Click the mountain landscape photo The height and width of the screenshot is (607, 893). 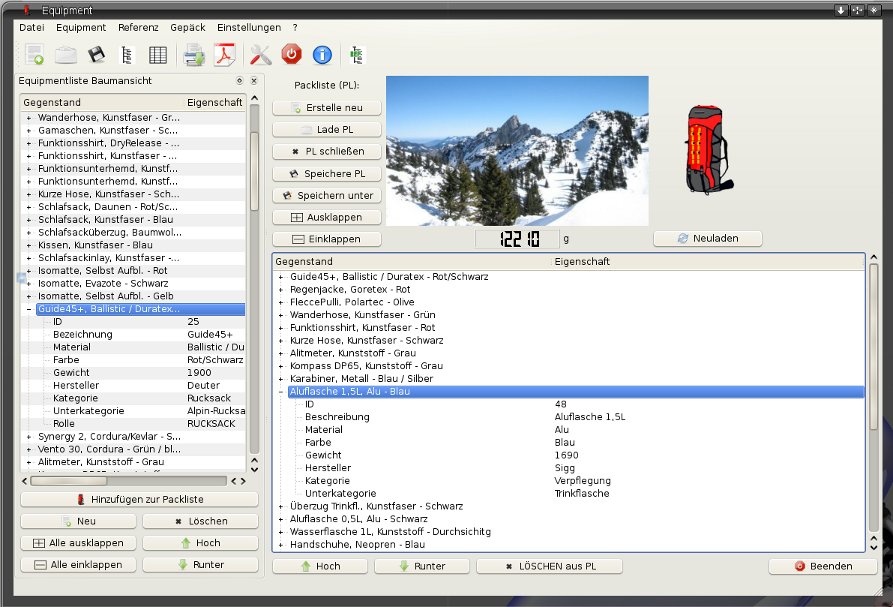coord(517,151)
